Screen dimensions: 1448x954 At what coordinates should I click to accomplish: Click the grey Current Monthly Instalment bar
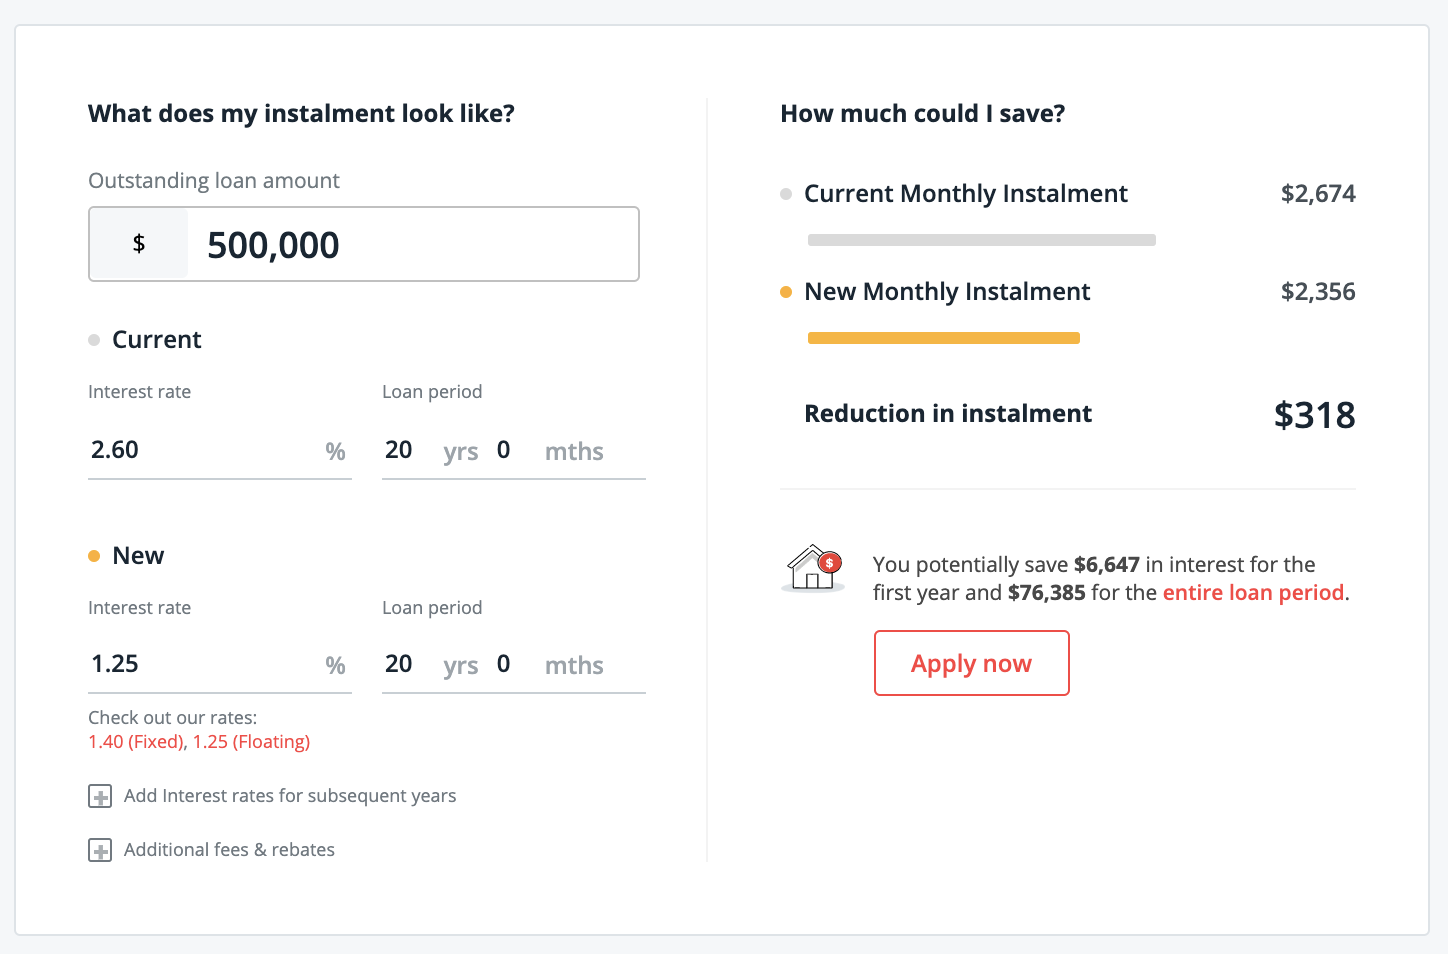click(981, 240)
